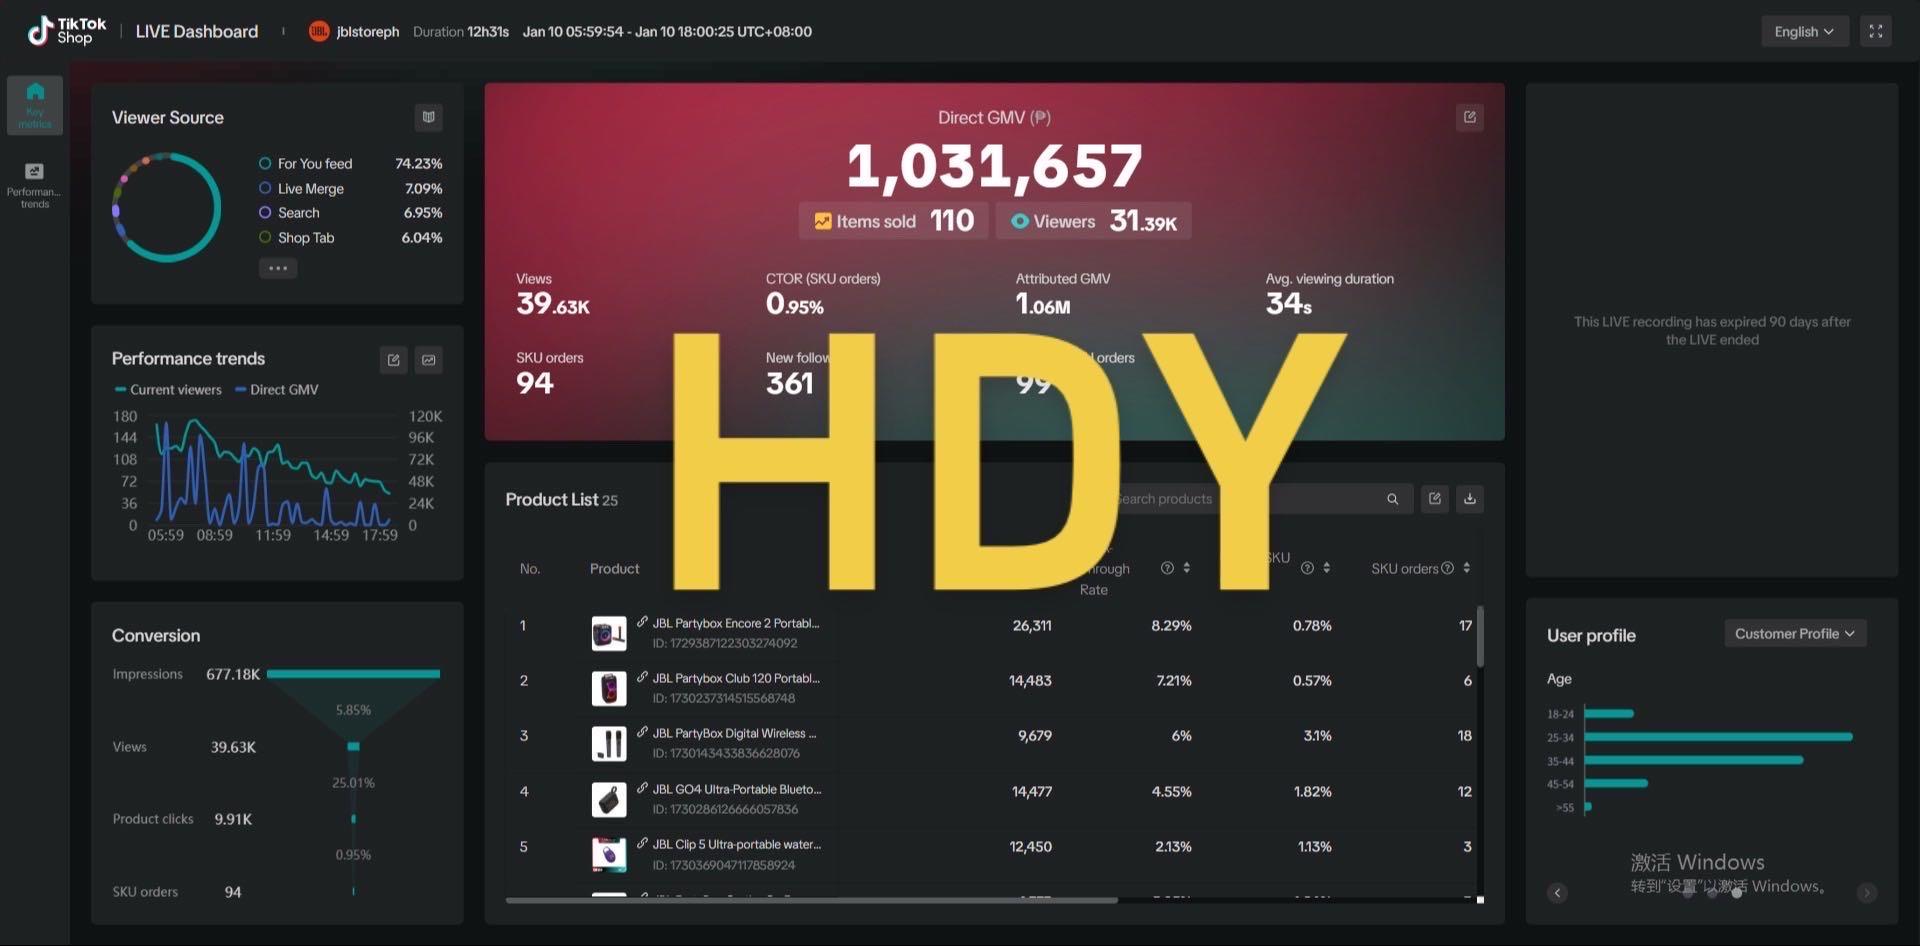Click the product list horizontal scrollbar

(x=811, y=900)
